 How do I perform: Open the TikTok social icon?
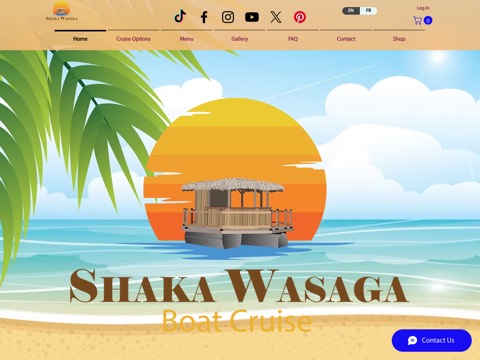180,16
